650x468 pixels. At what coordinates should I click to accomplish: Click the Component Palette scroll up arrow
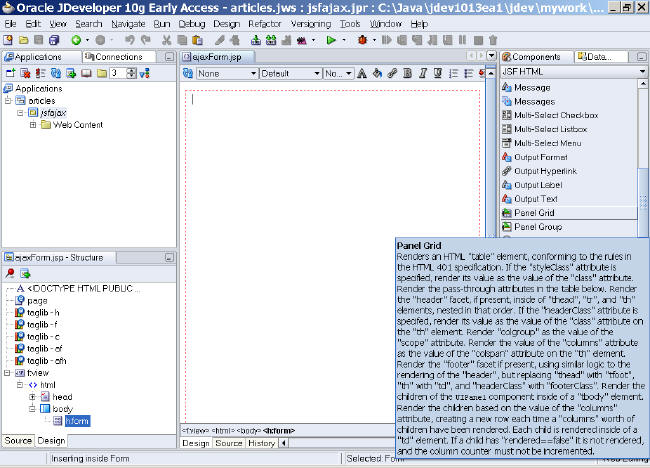coord(643,84)
